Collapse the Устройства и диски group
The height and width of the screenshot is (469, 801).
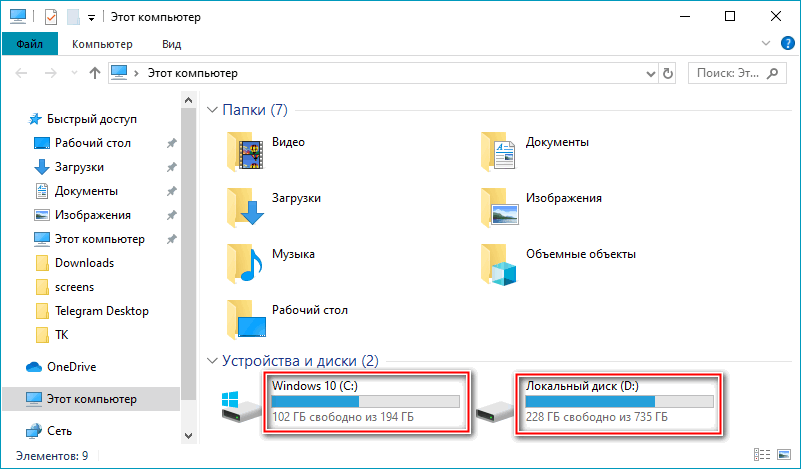point(212,361)
